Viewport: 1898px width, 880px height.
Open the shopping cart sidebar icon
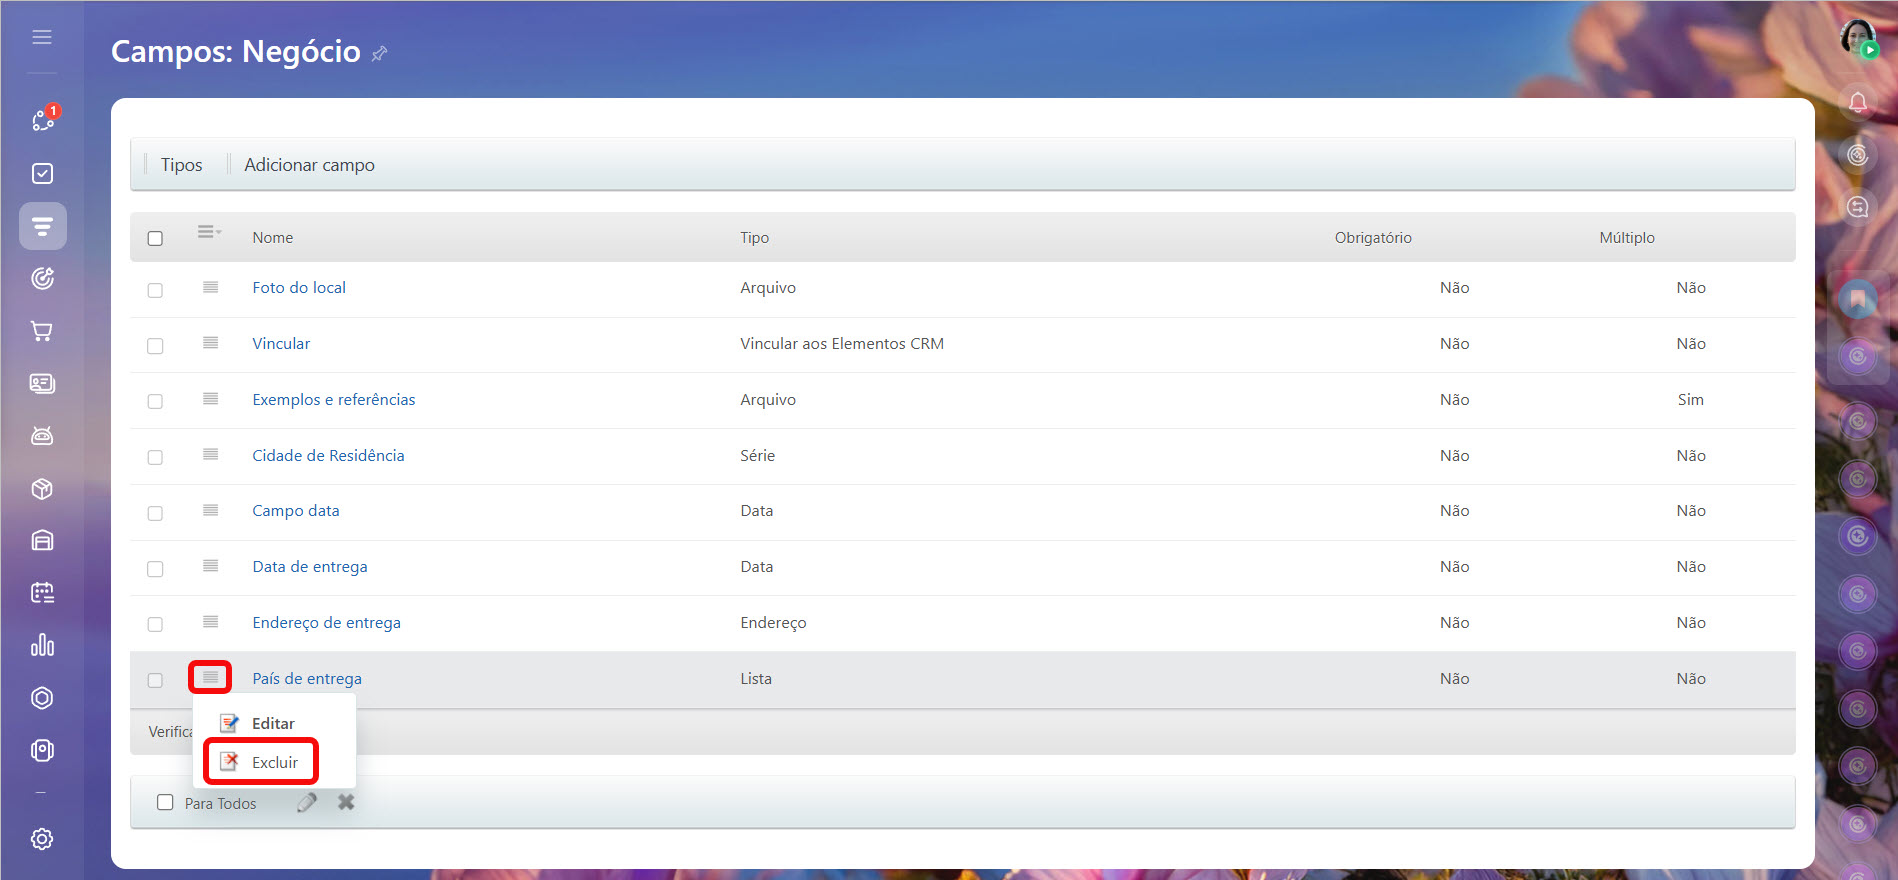[42, 331]
